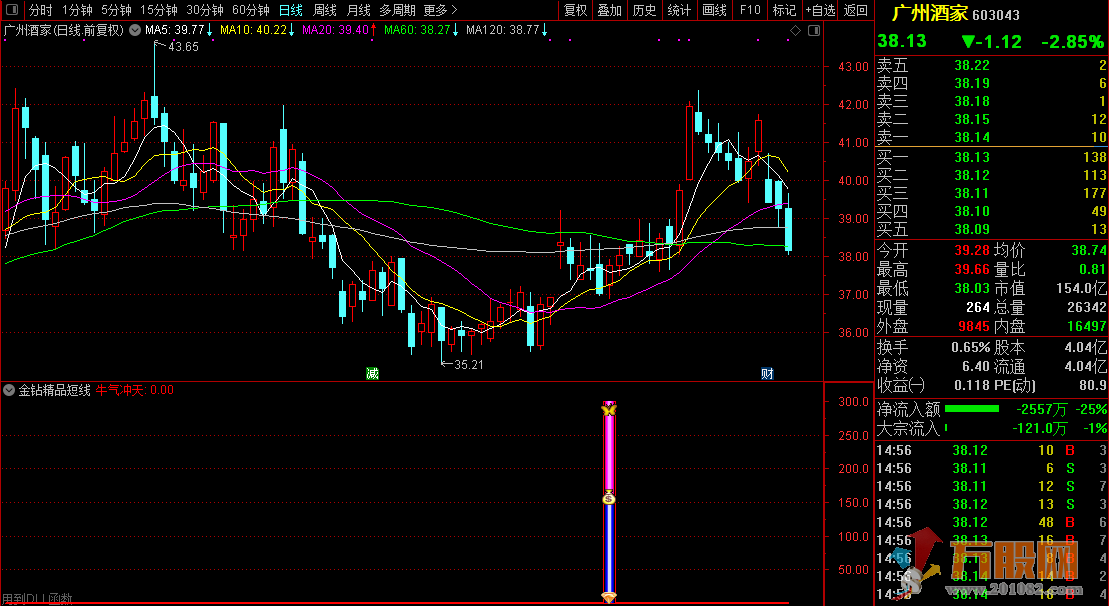This screenshot has width=1109, height=606.
Task: Click the 返回 back button
Action: point(856,10)
